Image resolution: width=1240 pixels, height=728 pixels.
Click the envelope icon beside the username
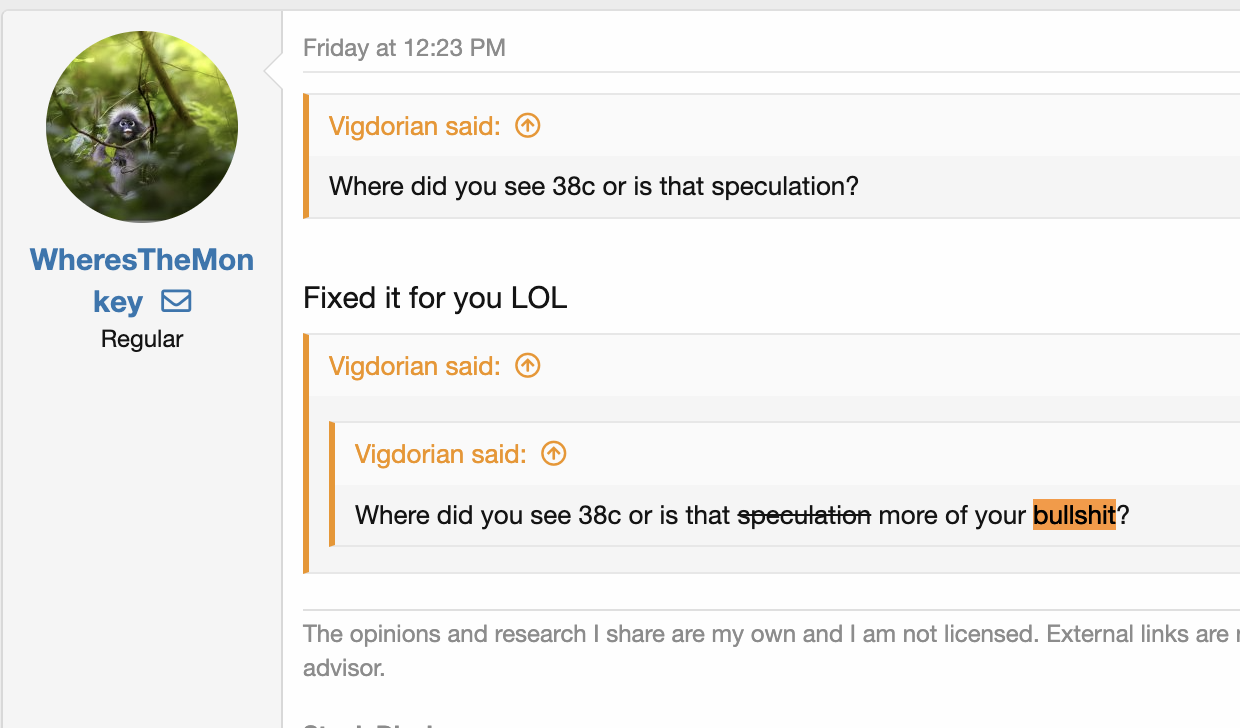pyautogui.click(x=176, y=301)
